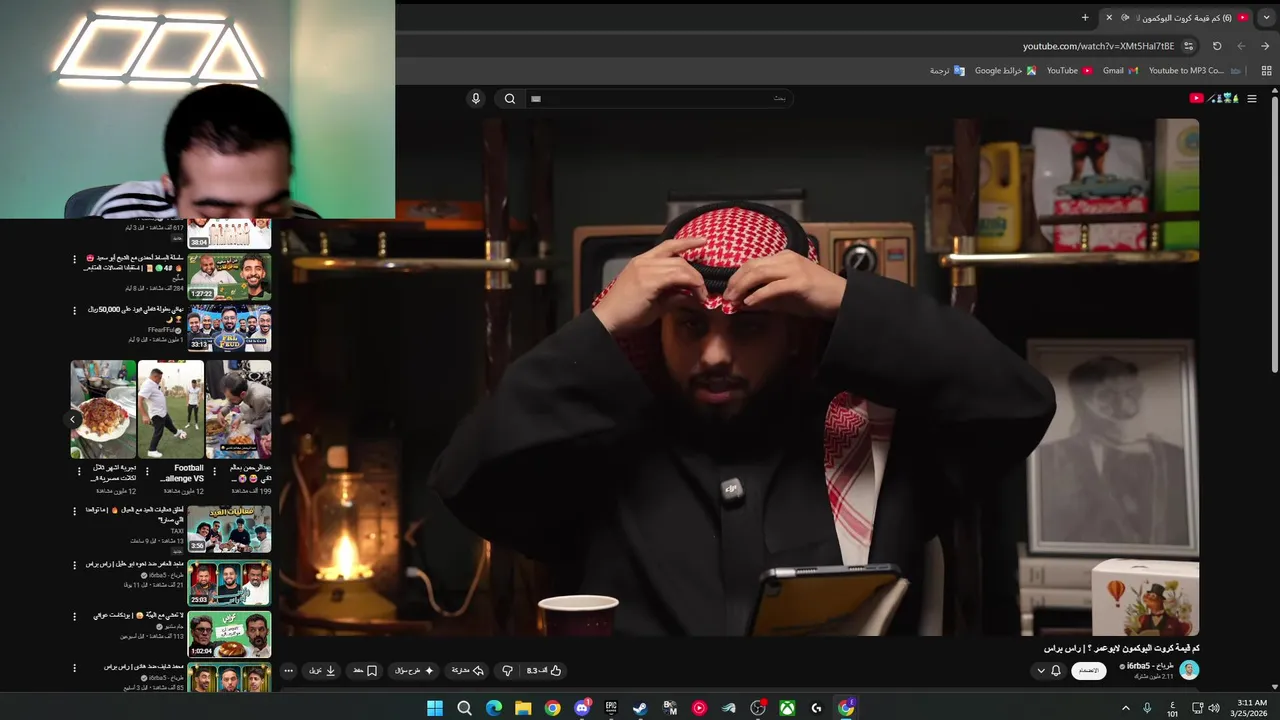
Task: Launch Microsoft Edge from taskbar
Action: [494, 708]
